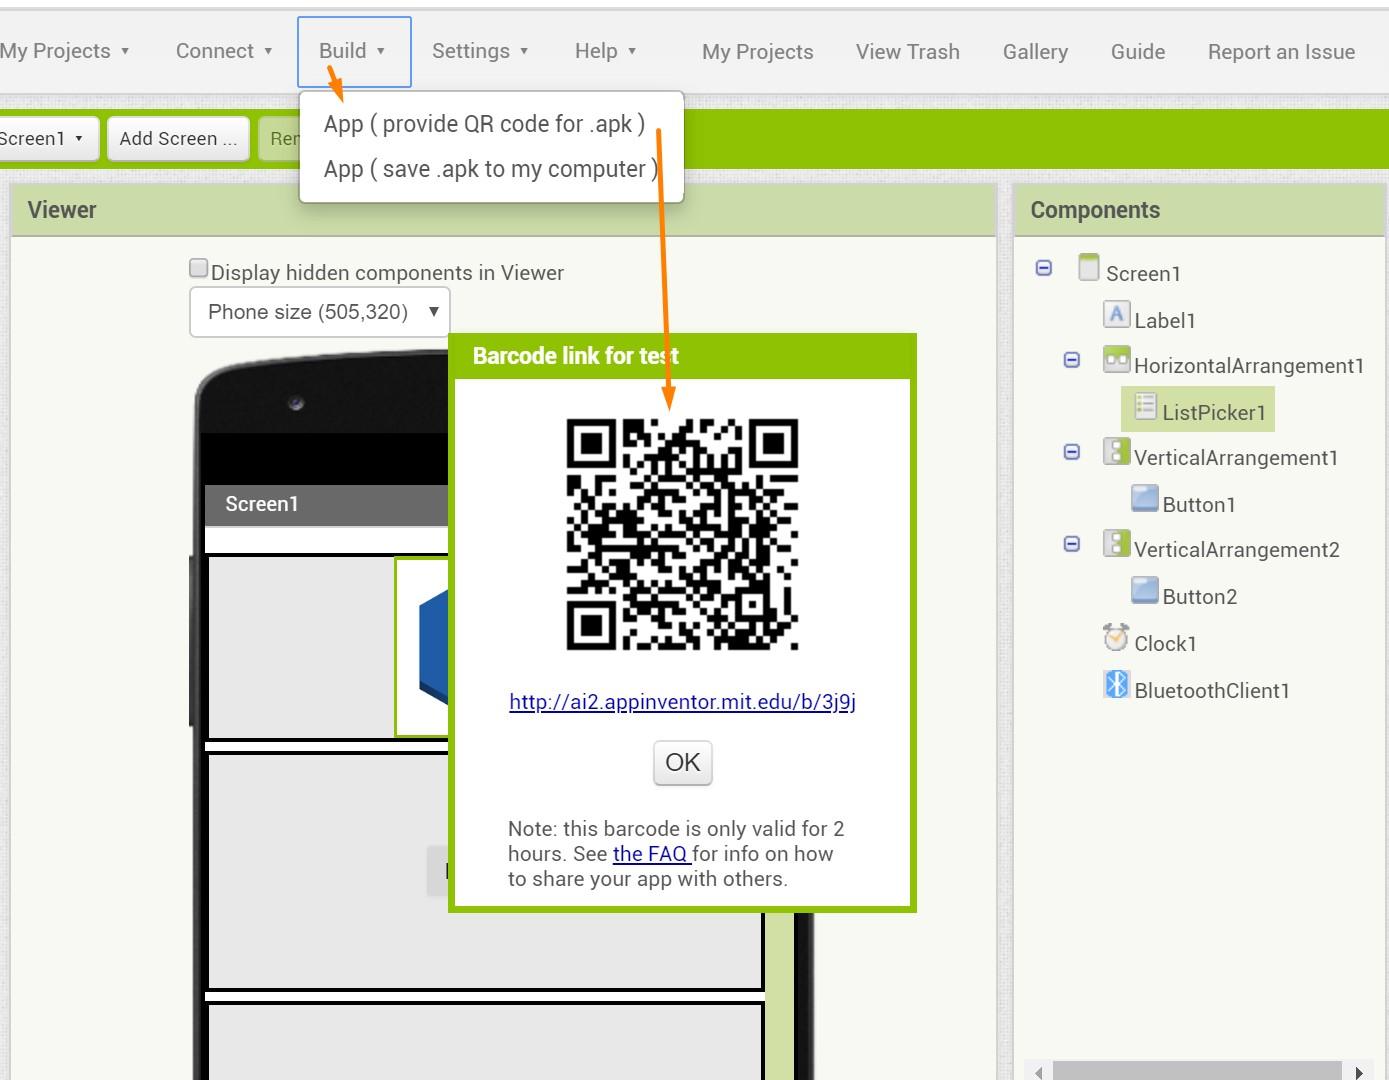Image resolution: width=1389 pixels, height=1080 pixels.
Task: Click the VerticalArrangement2 component icon
Action: point(1116,544)
